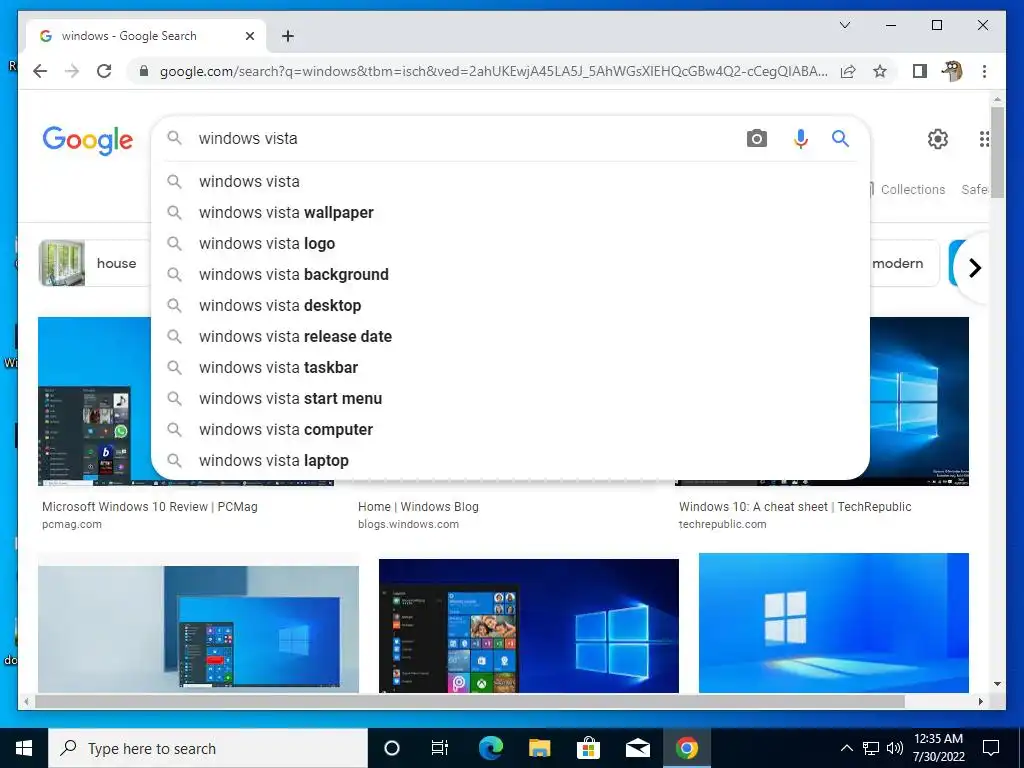The image size is (1024, 768).
Task: Click the blue magnifier search button
Action: pos(840,138)
